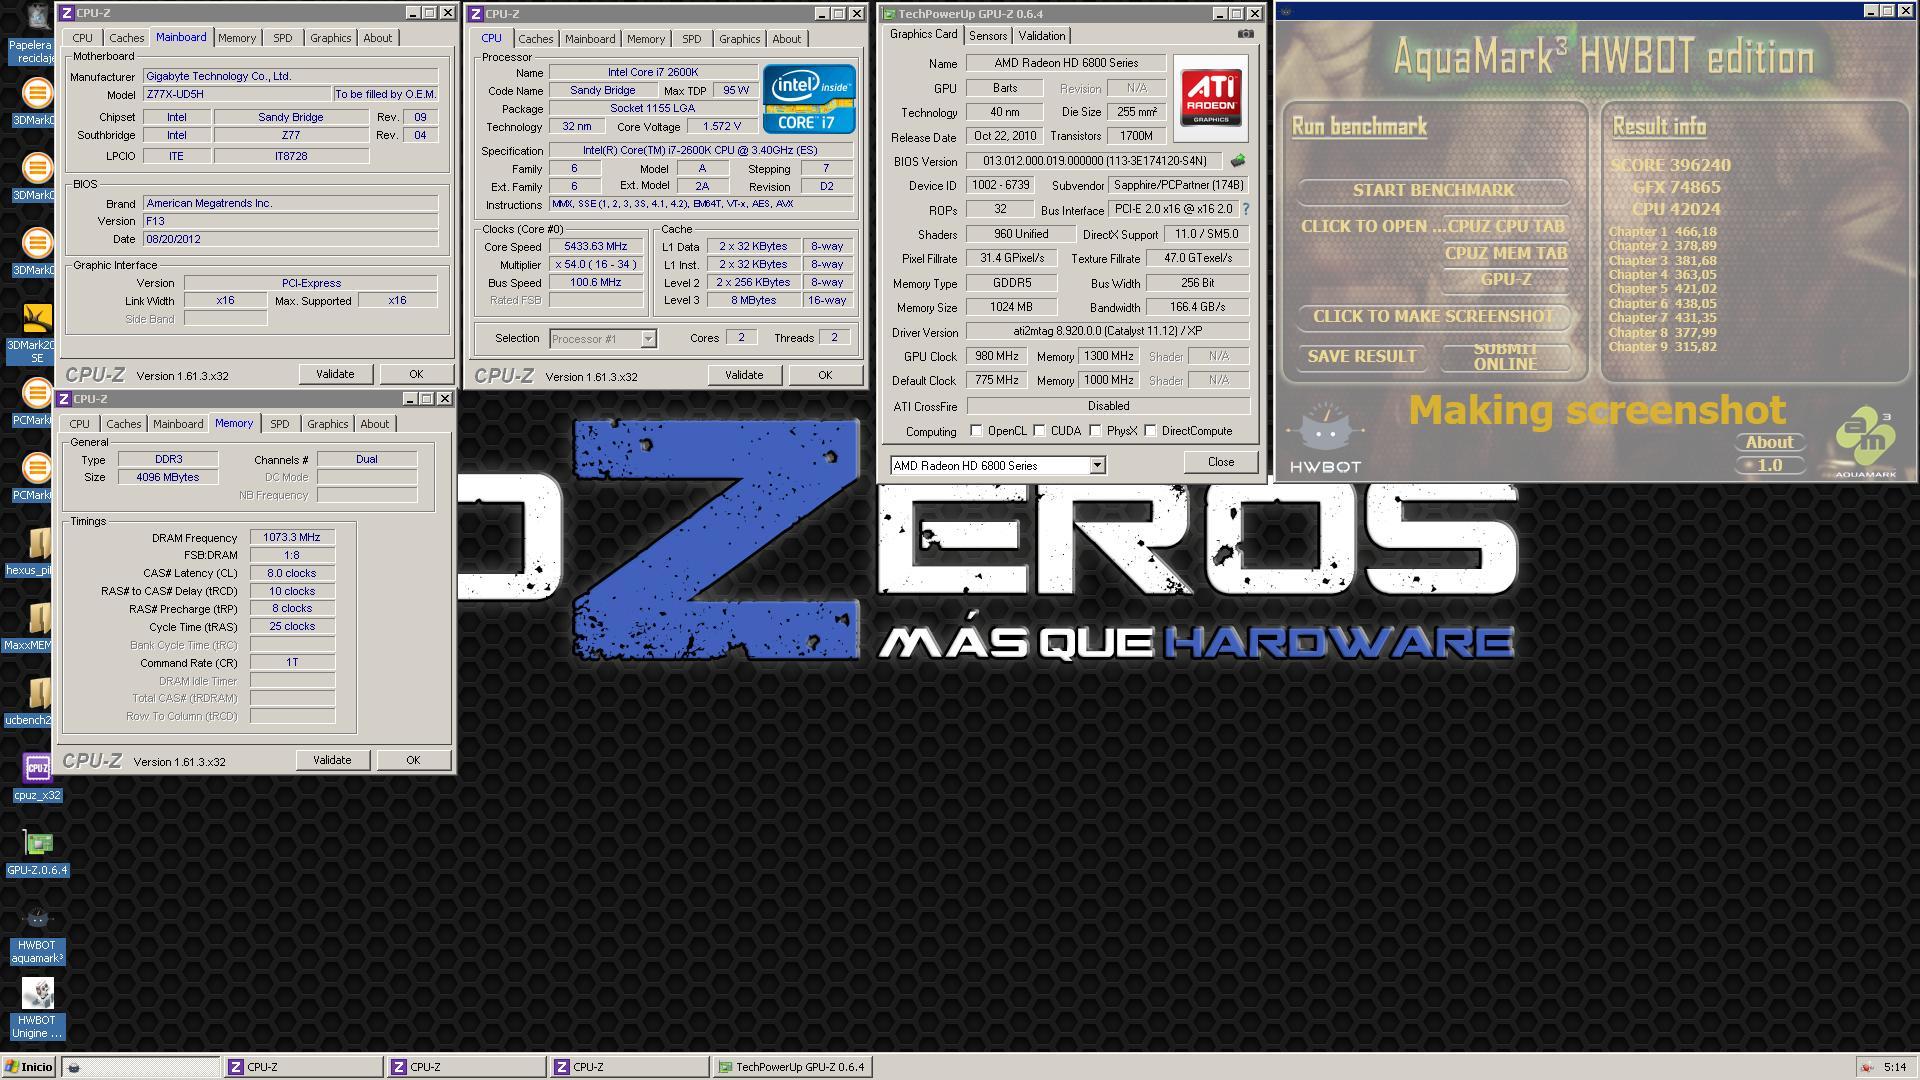The image size is (1920, 1080).
Task: Click the HWBOT logo in AquaMark window
Action: [x=1325, y=437]
